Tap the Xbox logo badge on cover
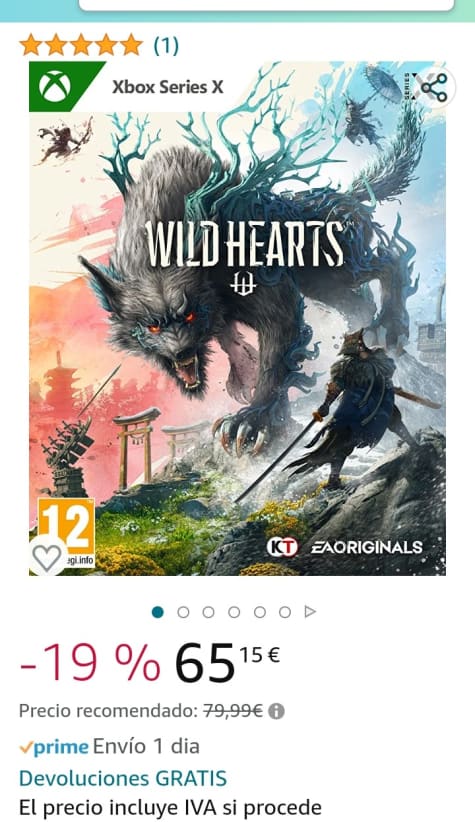 pyautogui.click(x=55, y=86)
